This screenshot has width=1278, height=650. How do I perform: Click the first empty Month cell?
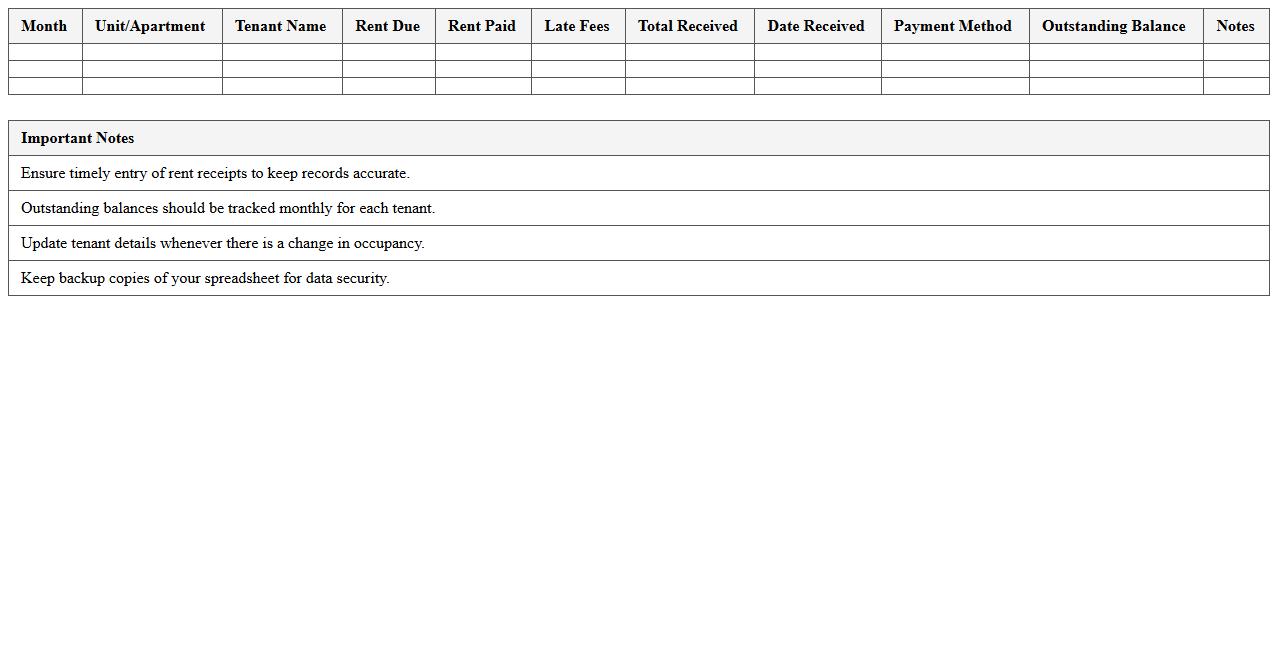[x=44, y=52]
